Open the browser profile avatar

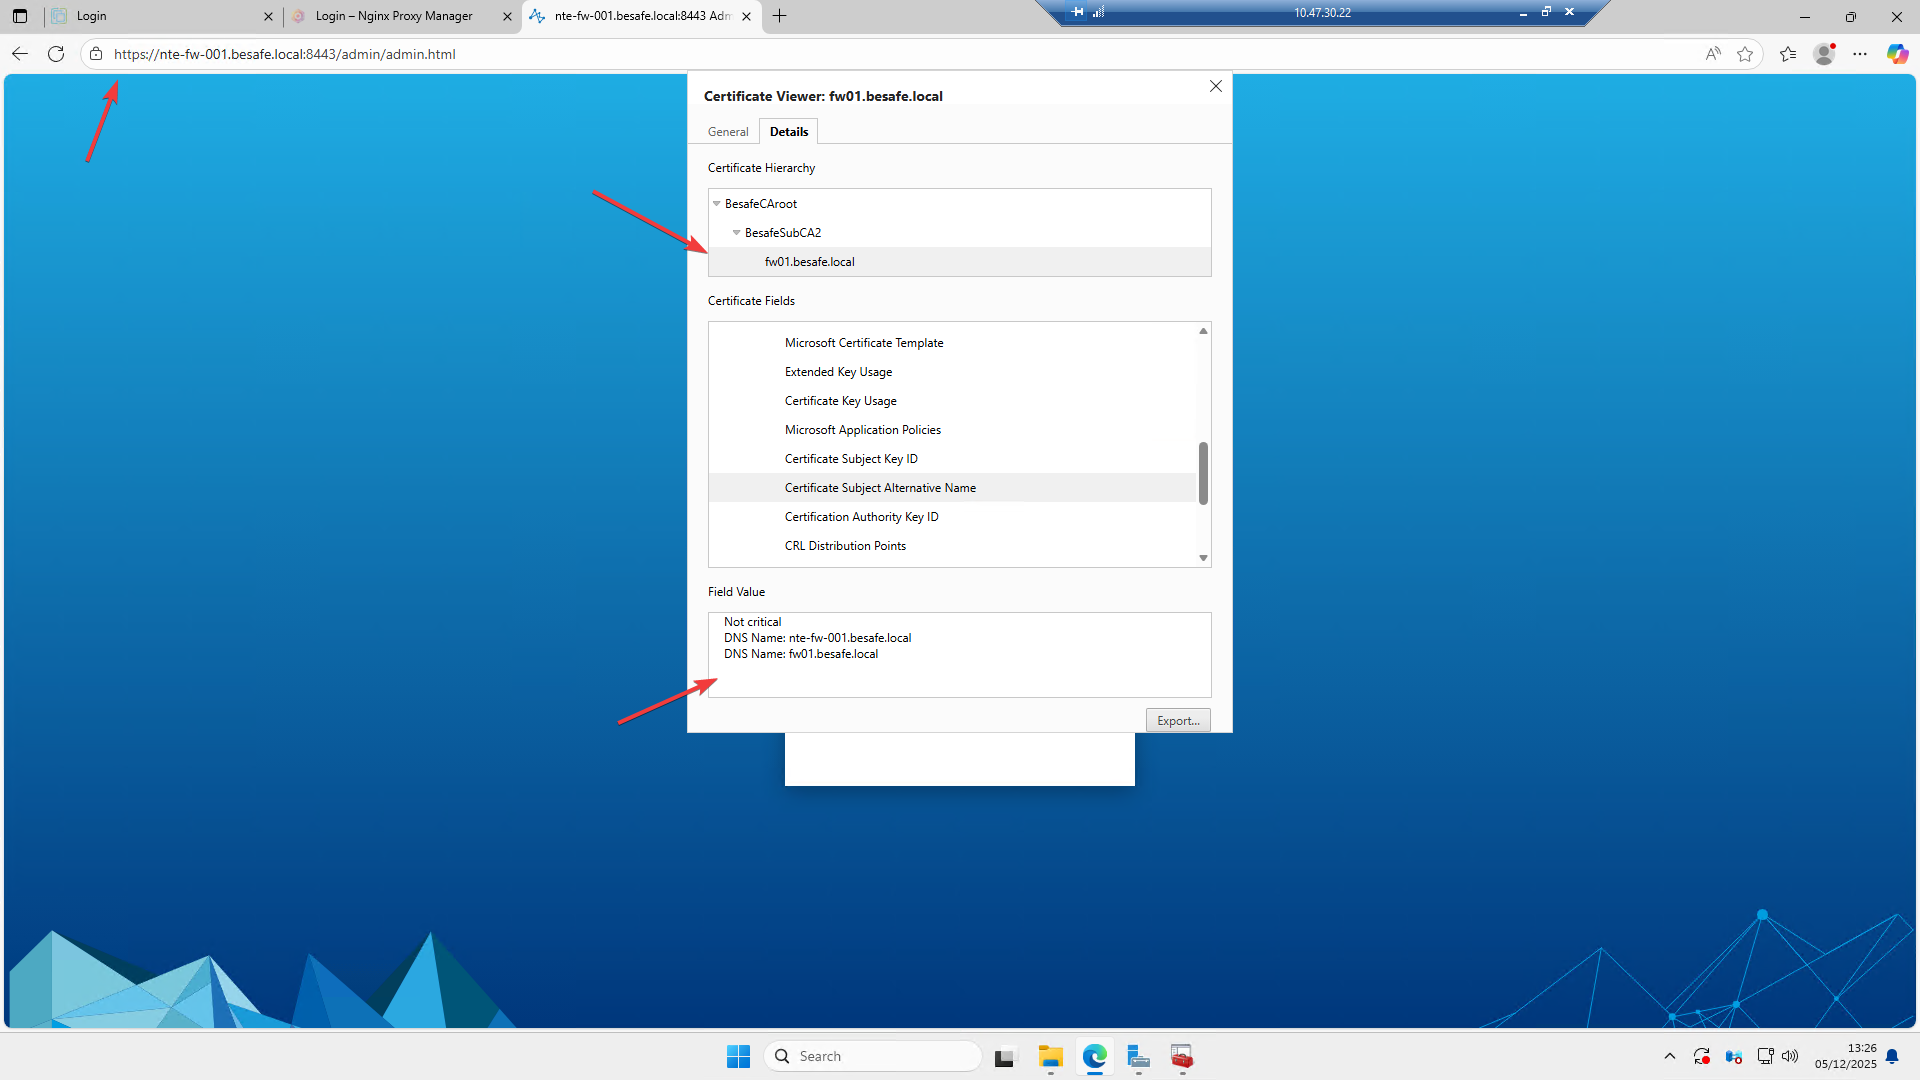pyautogui.click(x=1824, y=54)
